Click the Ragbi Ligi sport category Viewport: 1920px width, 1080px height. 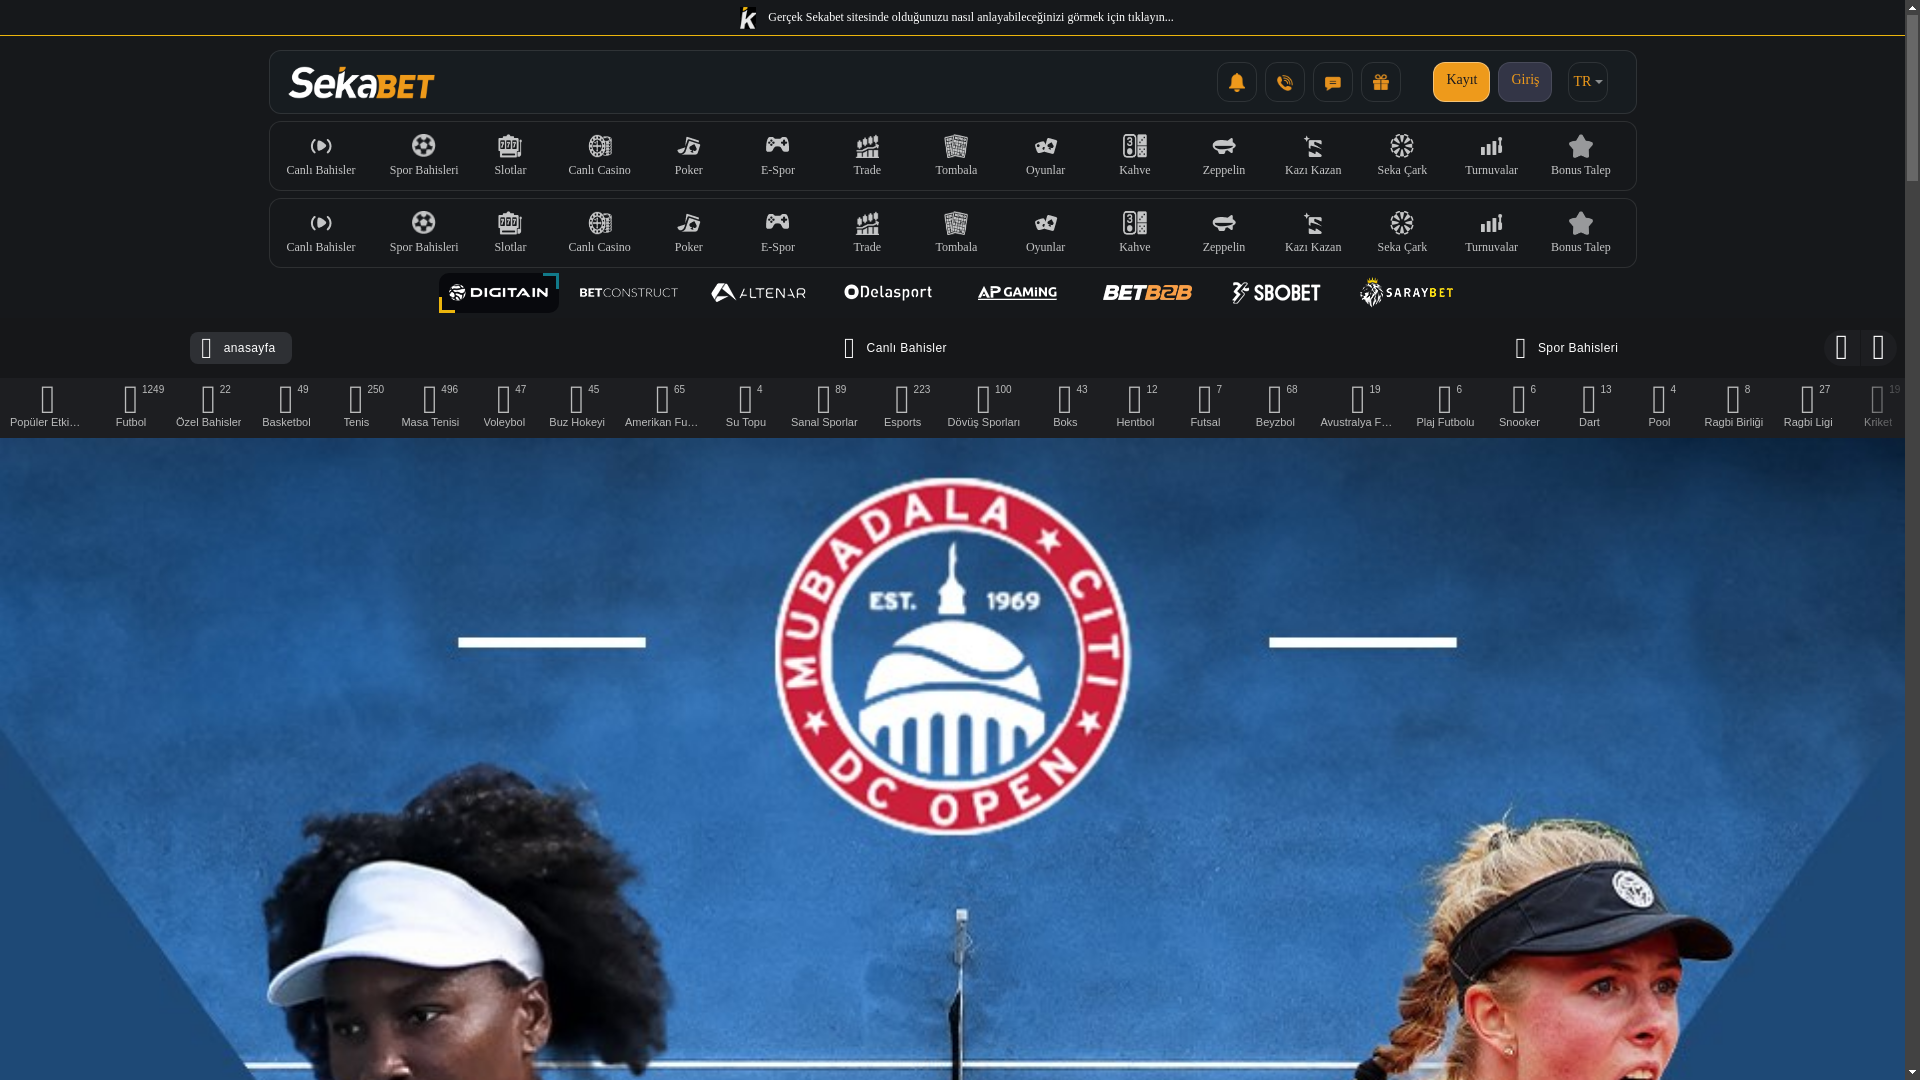pos(1808,407)
